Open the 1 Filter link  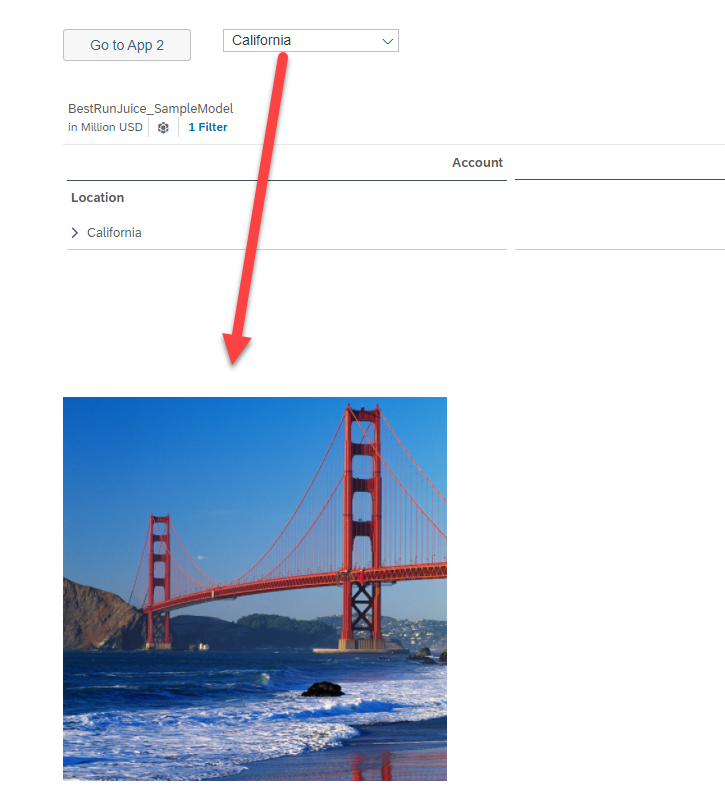208,127
